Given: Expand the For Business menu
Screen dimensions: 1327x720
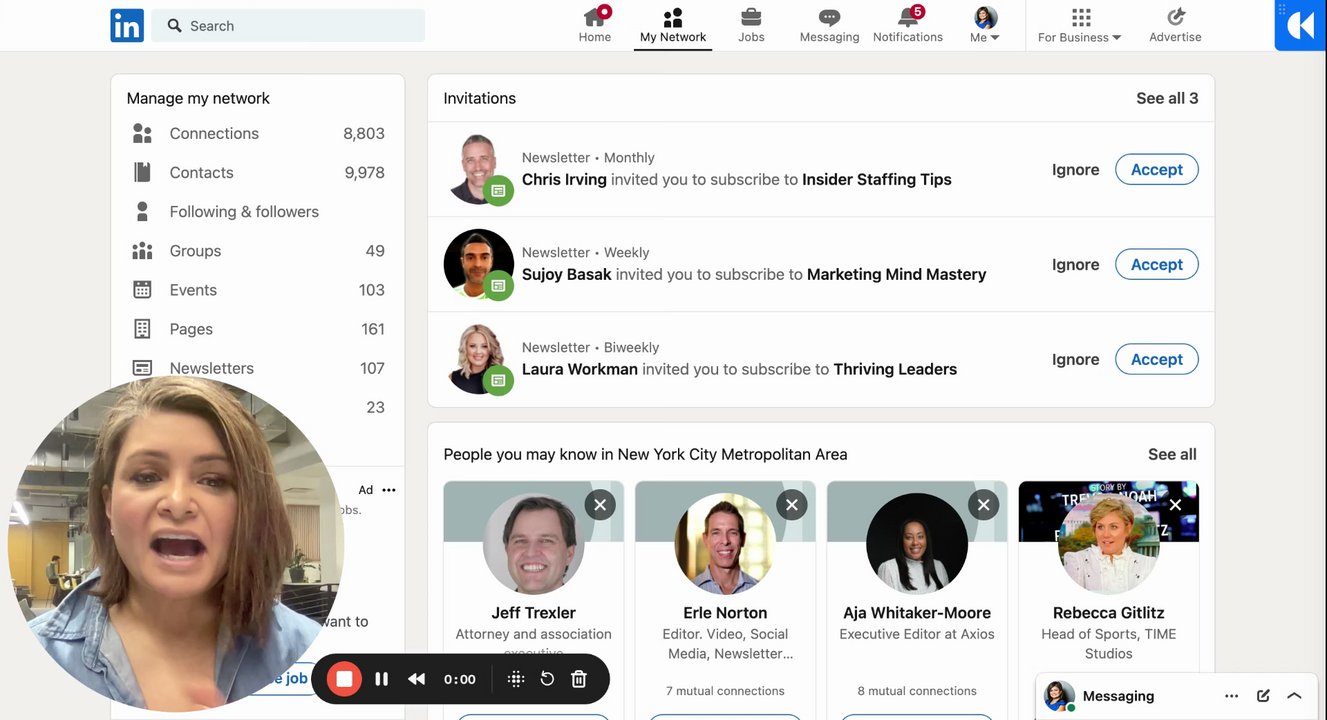Looking at the screenshot, I should pos(1080,26).
